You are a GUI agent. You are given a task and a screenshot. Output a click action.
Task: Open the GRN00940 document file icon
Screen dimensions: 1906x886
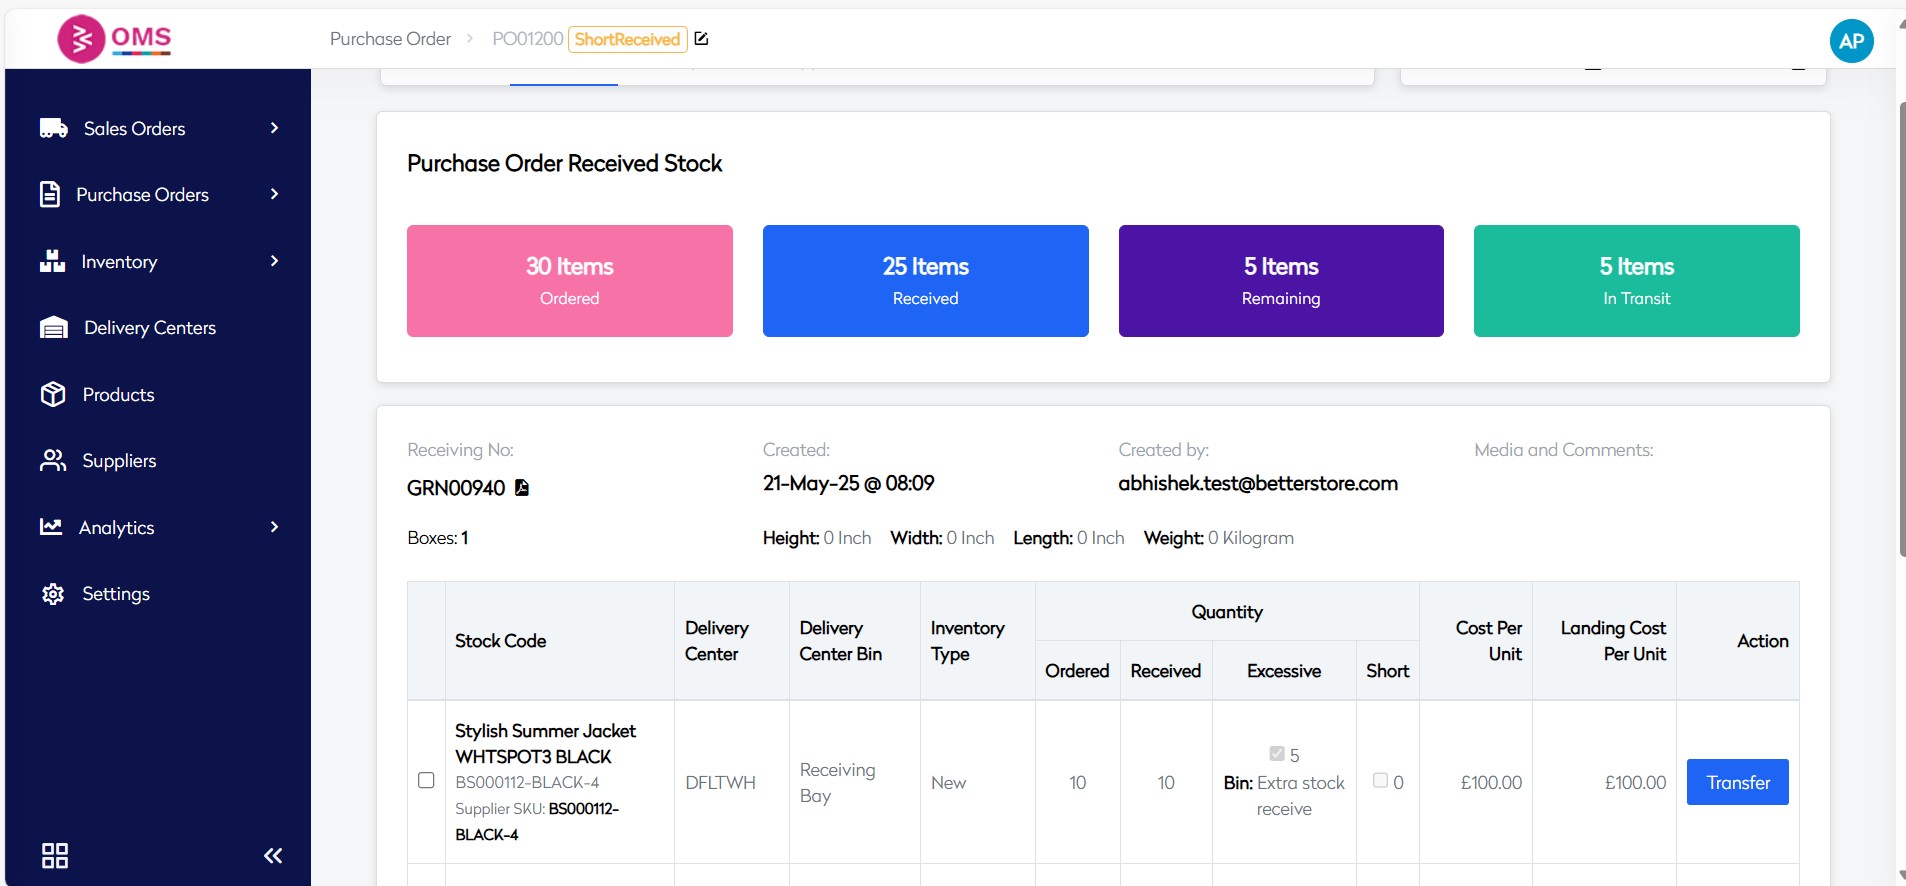(x=522, y=488)
